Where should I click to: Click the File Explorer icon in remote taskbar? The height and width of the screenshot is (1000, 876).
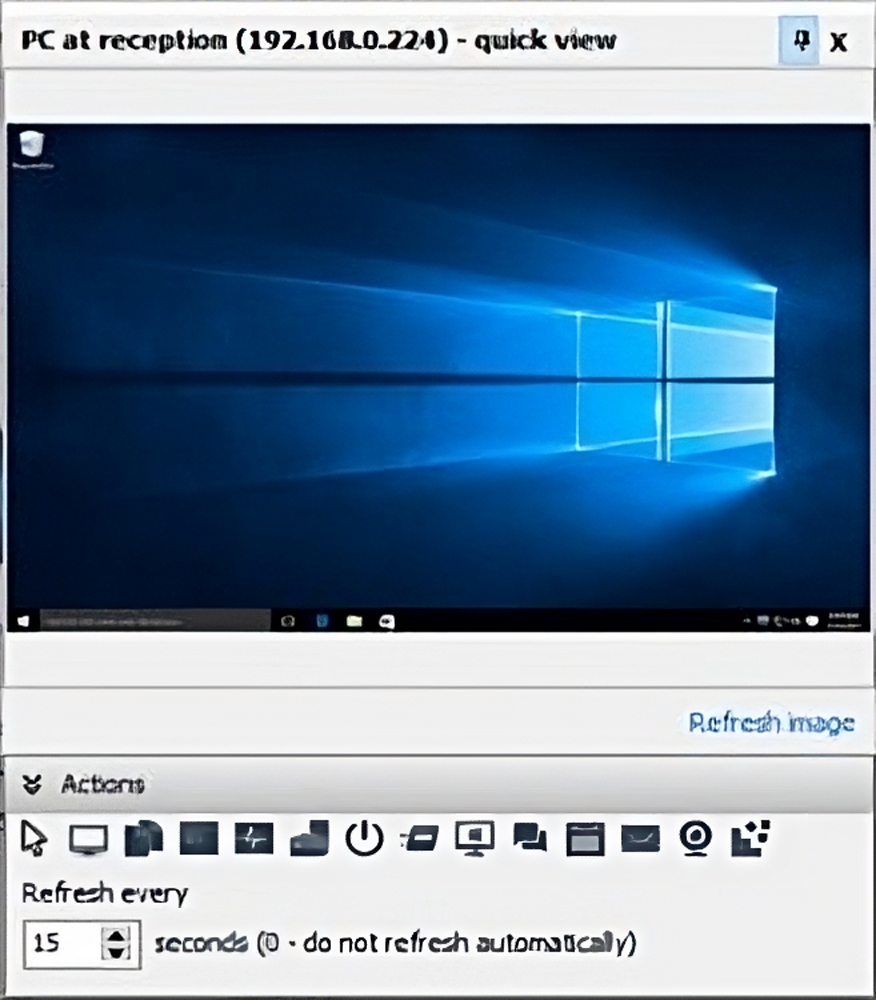point(354,621)
